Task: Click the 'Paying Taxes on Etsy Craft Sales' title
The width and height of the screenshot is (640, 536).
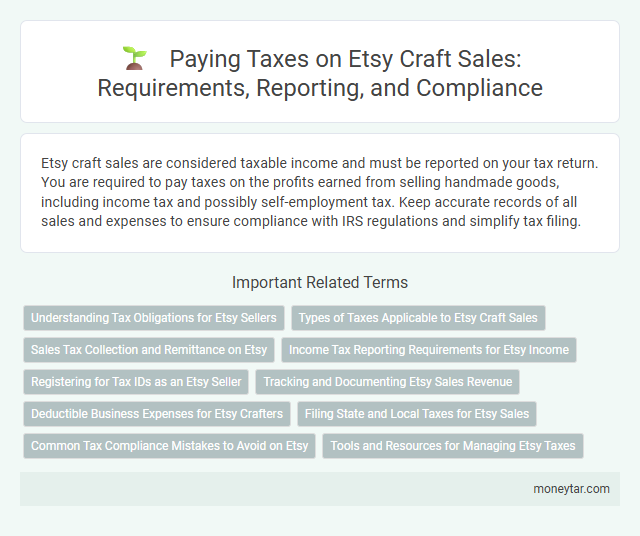Action: point(320,73)
